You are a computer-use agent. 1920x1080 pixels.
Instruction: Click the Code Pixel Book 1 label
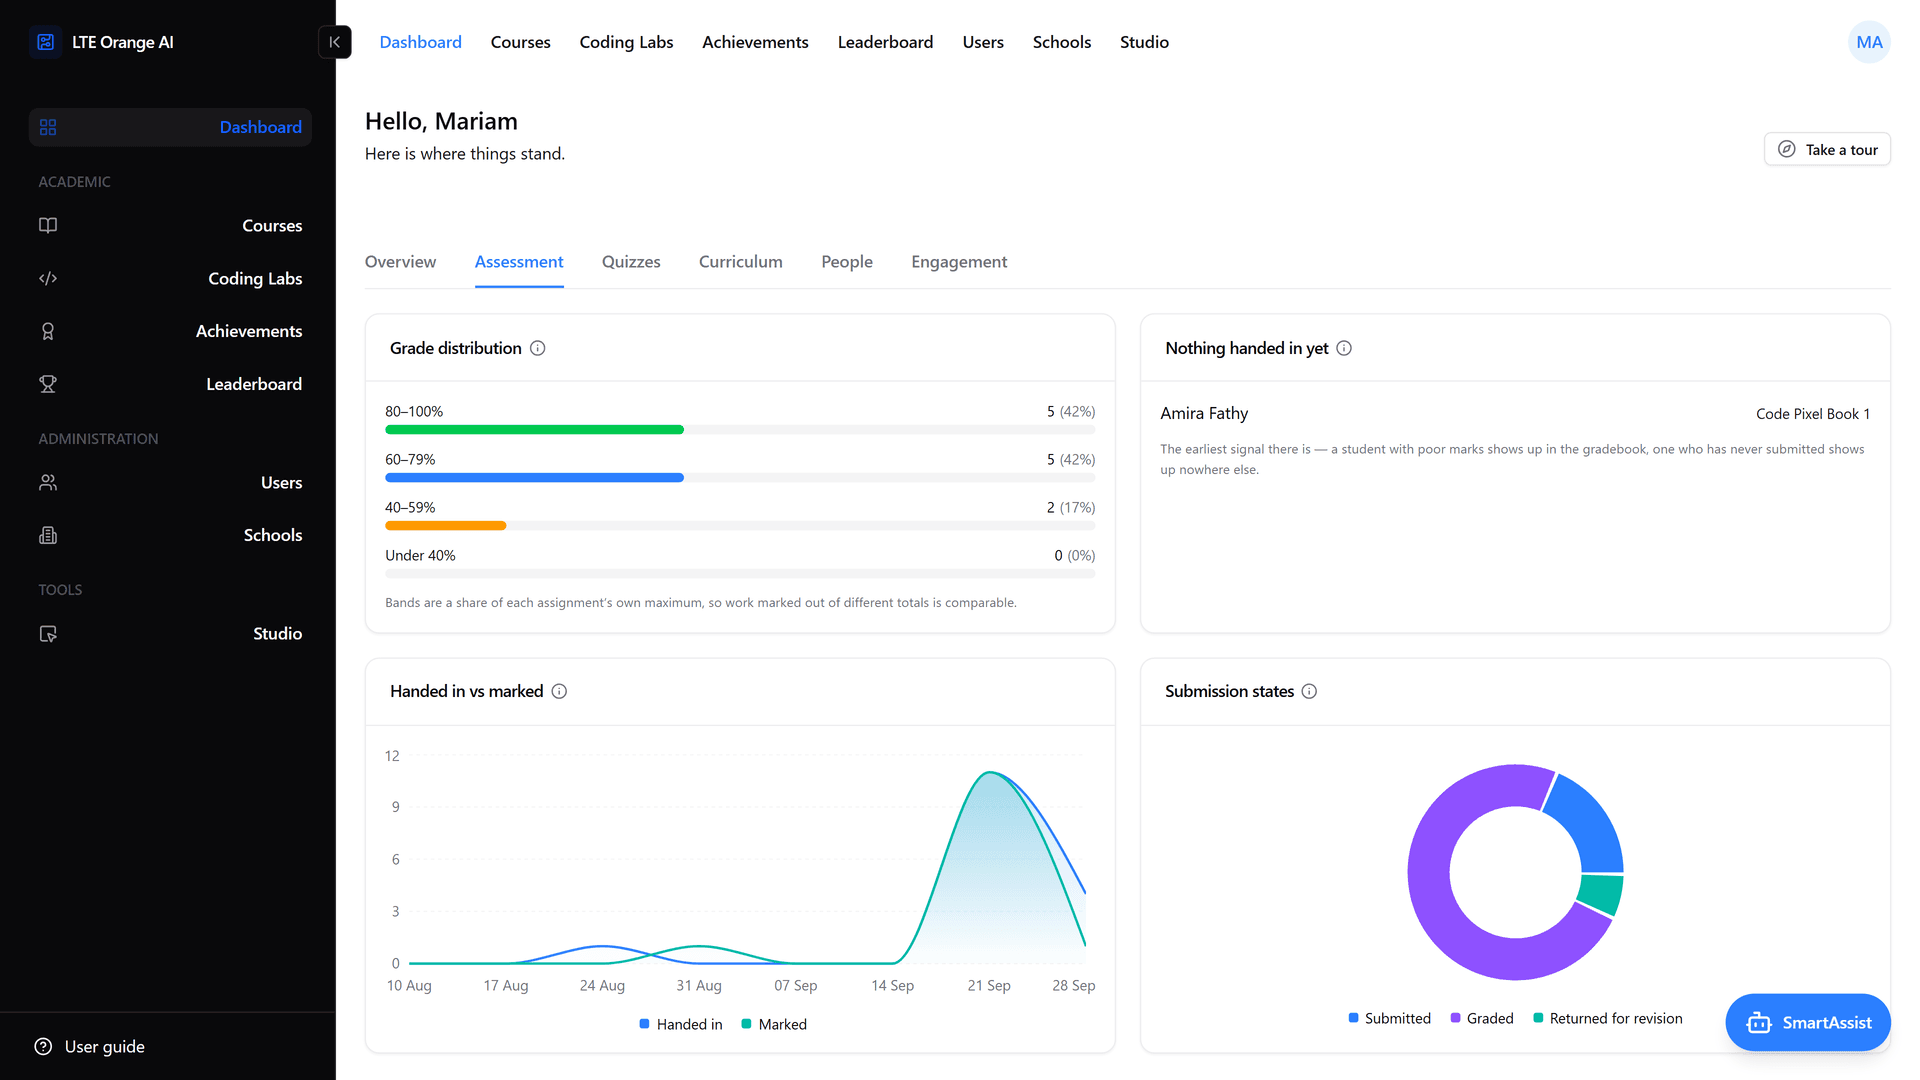pos(1812,414)
